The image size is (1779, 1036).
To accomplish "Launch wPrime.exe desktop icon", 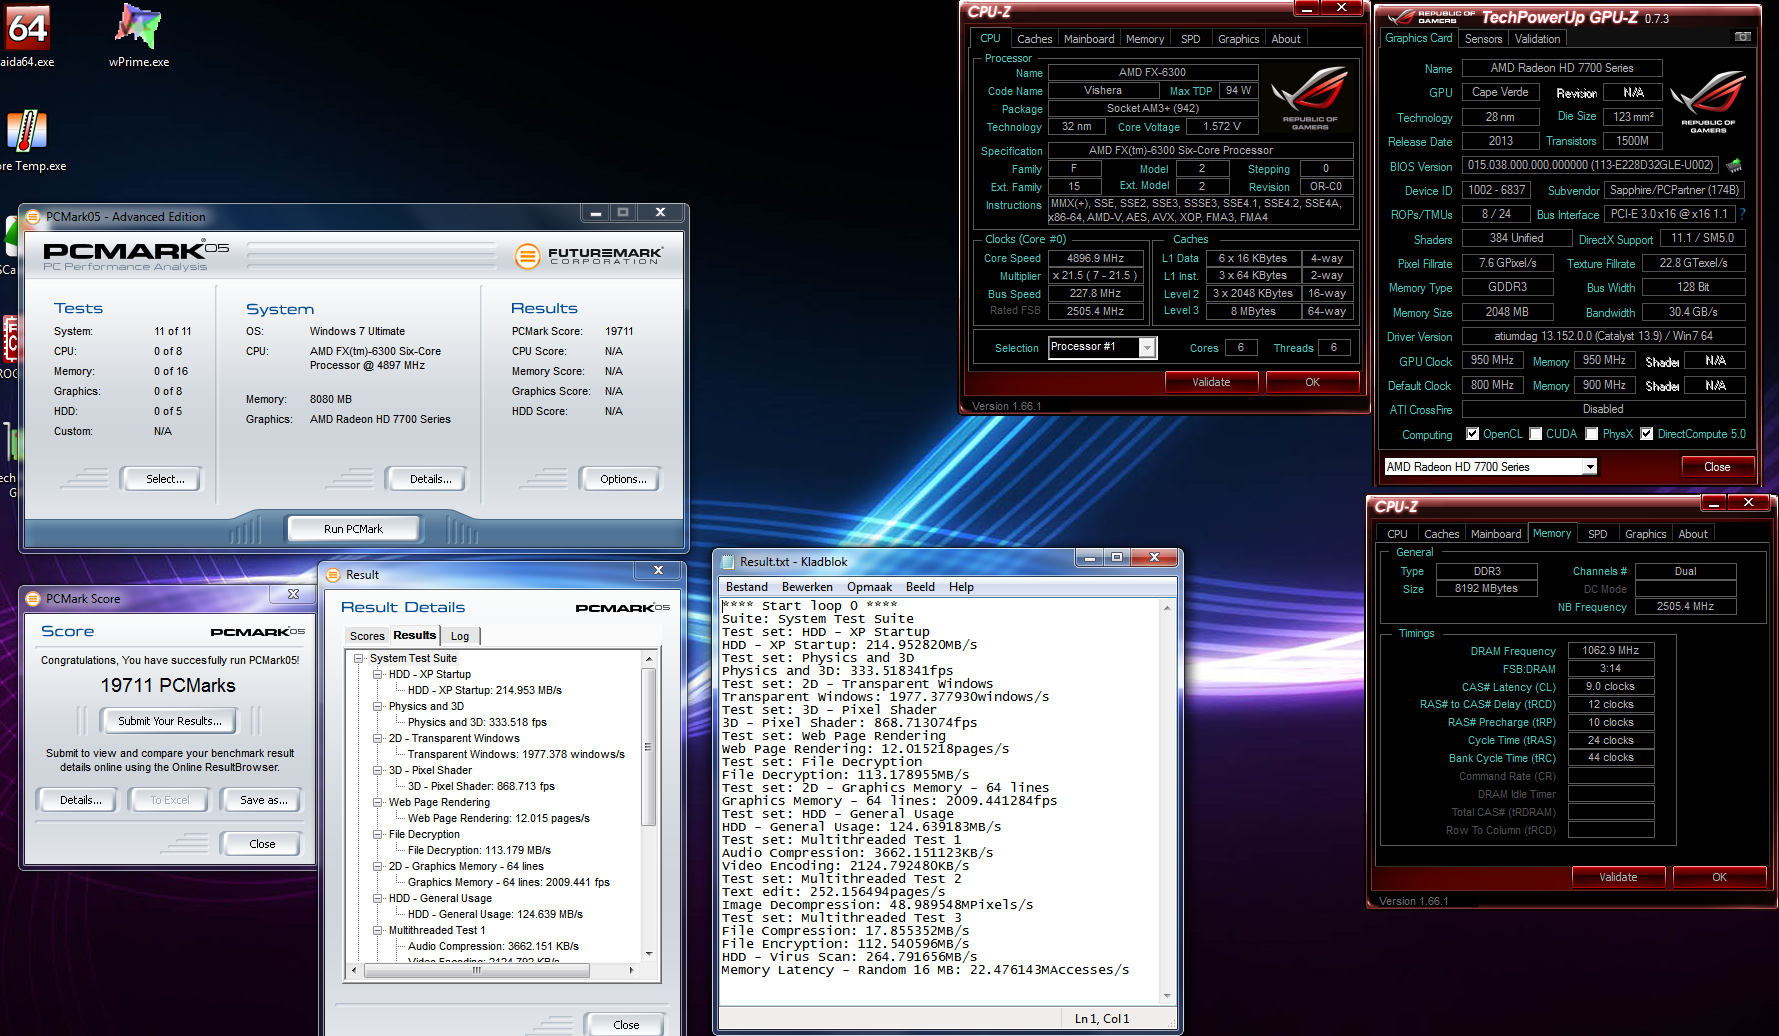I will (138, 27).
